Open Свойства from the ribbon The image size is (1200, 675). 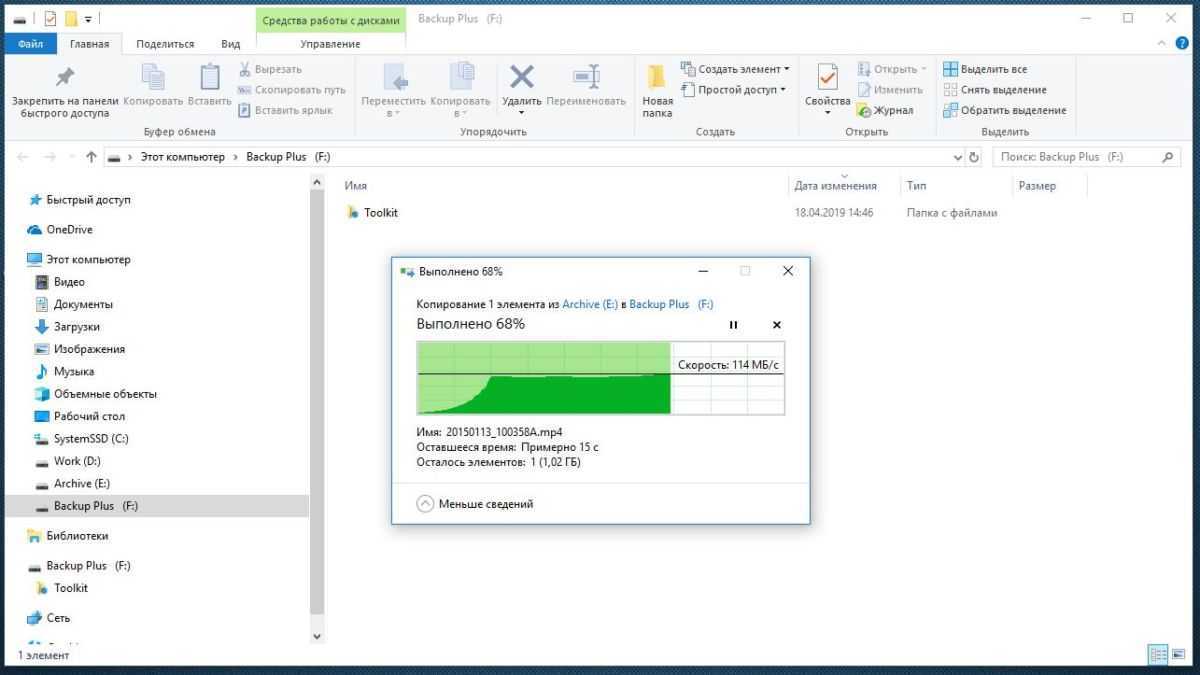click(827, 78)
